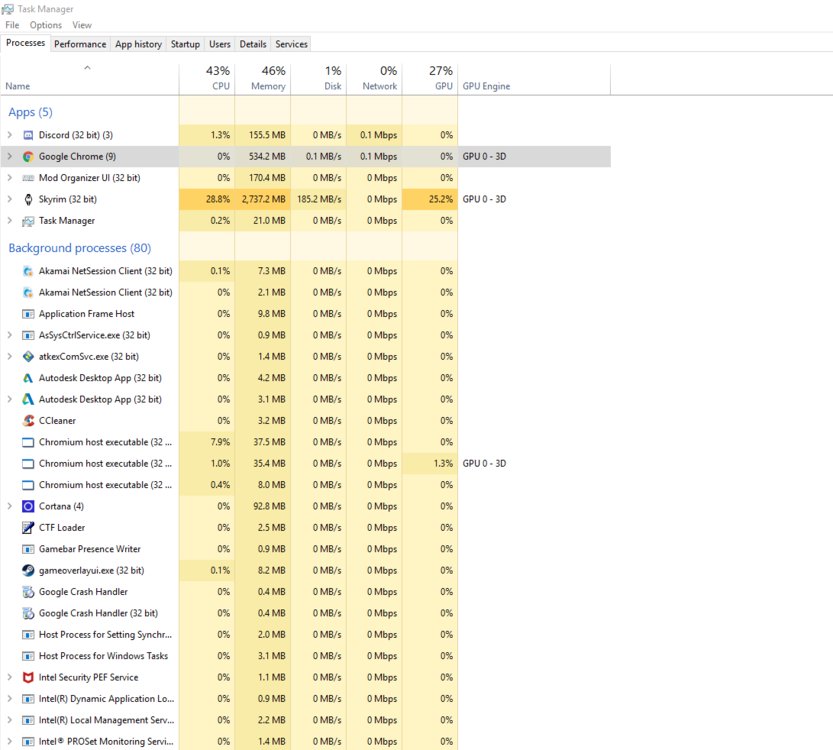Click the Intel(R) Local Management Service icon

coord(28,720)
